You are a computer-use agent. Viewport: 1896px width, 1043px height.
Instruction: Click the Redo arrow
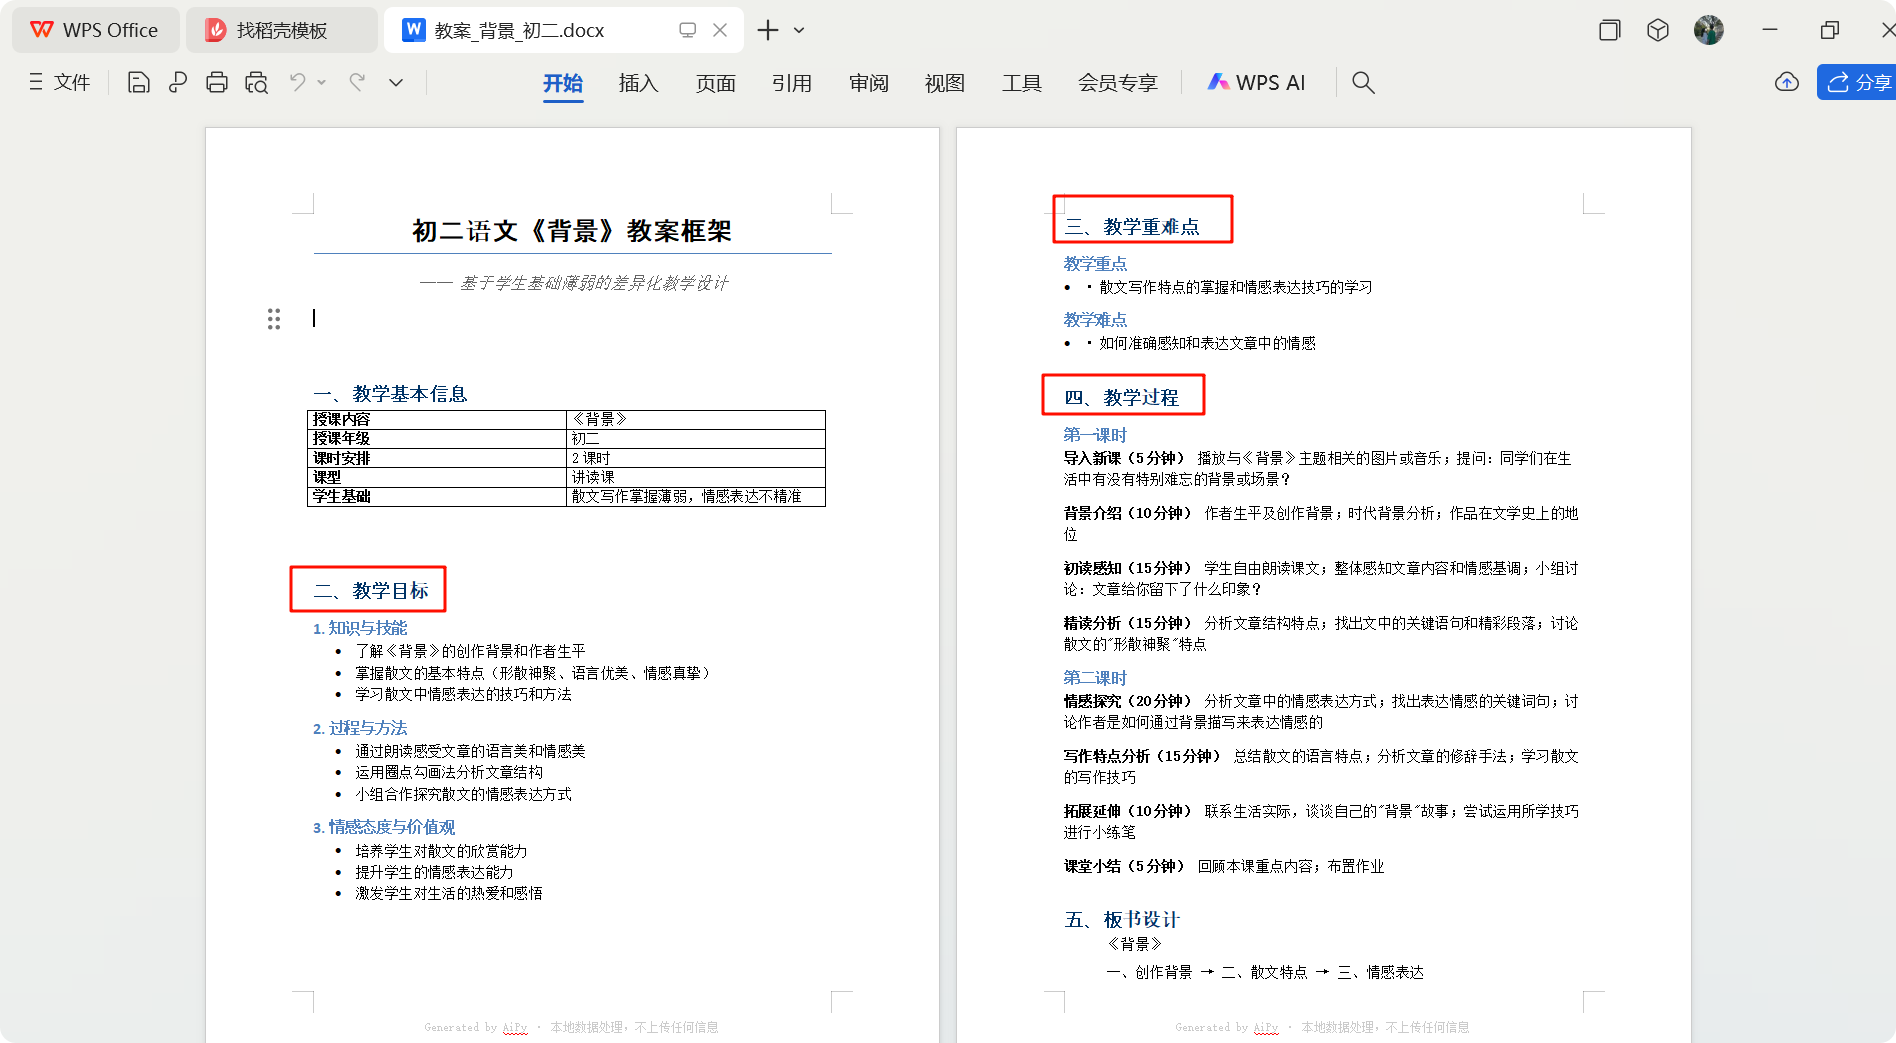357,82
